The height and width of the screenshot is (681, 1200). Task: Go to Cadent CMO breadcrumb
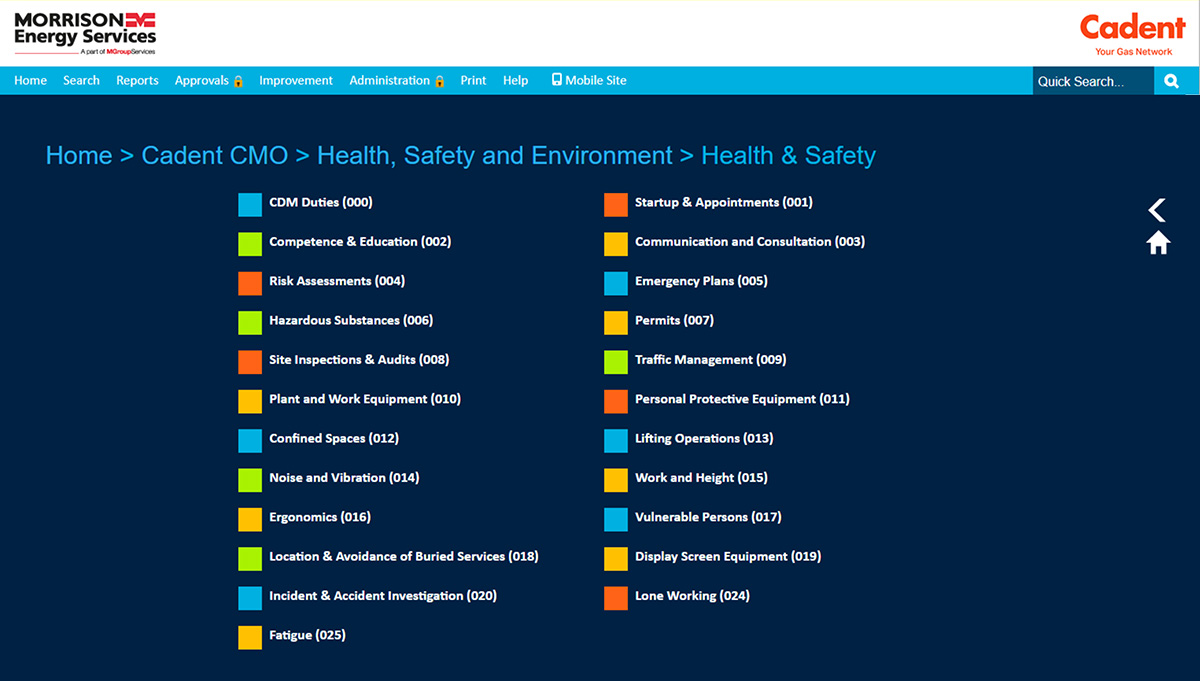(214, 156)
